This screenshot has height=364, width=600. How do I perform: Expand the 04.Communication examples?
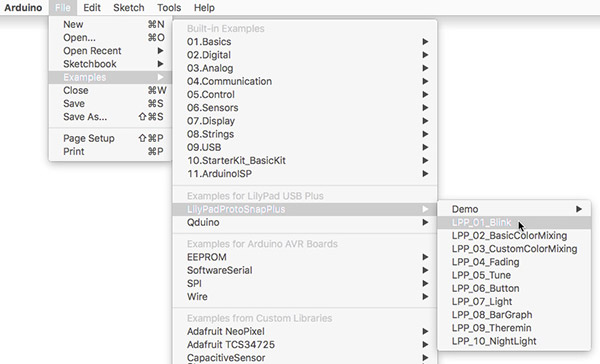305,81
